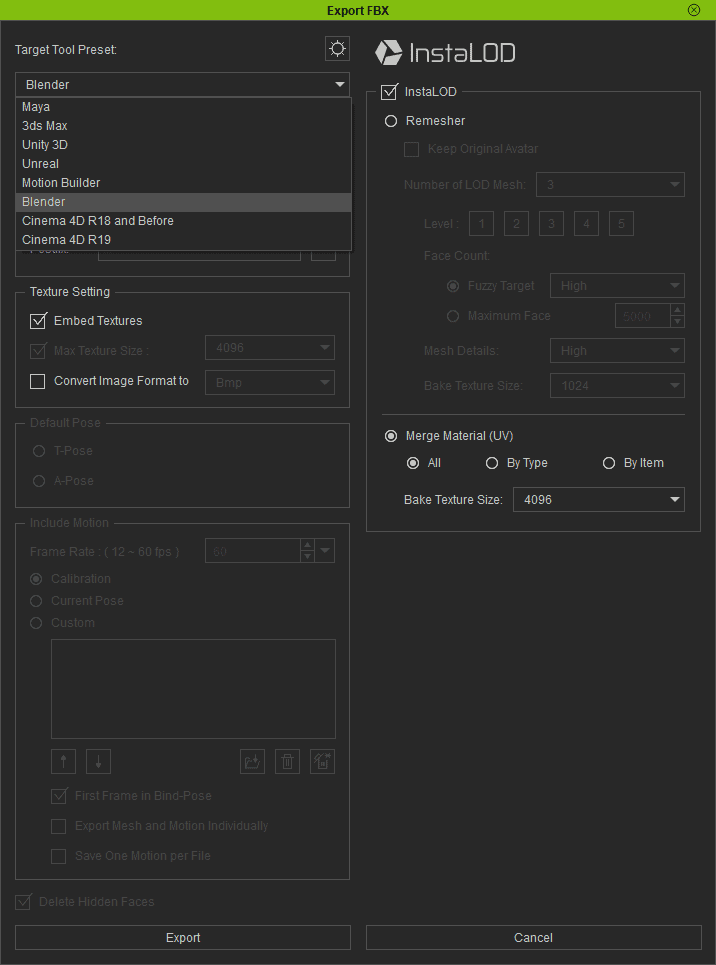This screenshot has height=965, width=716.
Task: Click the Cancel button
Action: coord(534,937)
